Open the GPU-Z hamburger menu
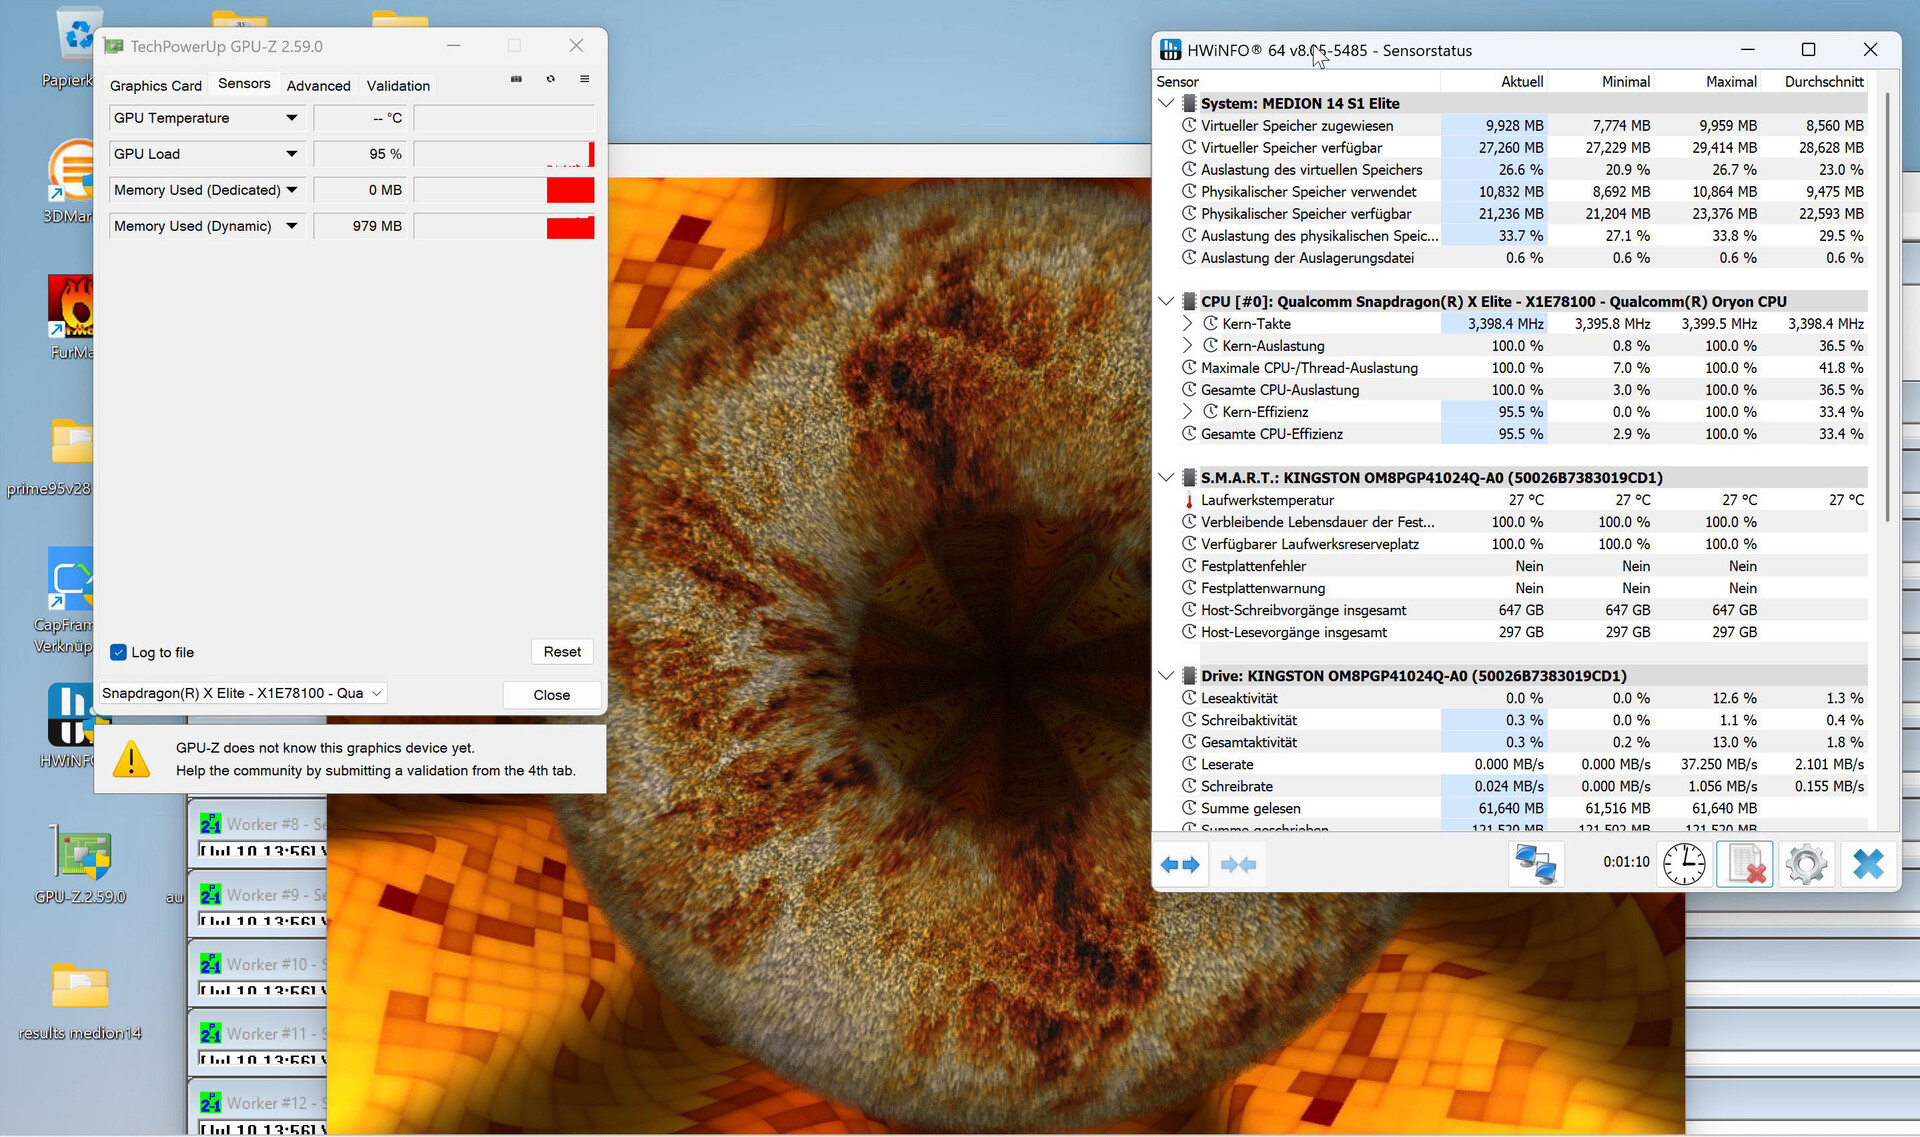Screen dimensions: 1920x1137 [x=585, y=79]
